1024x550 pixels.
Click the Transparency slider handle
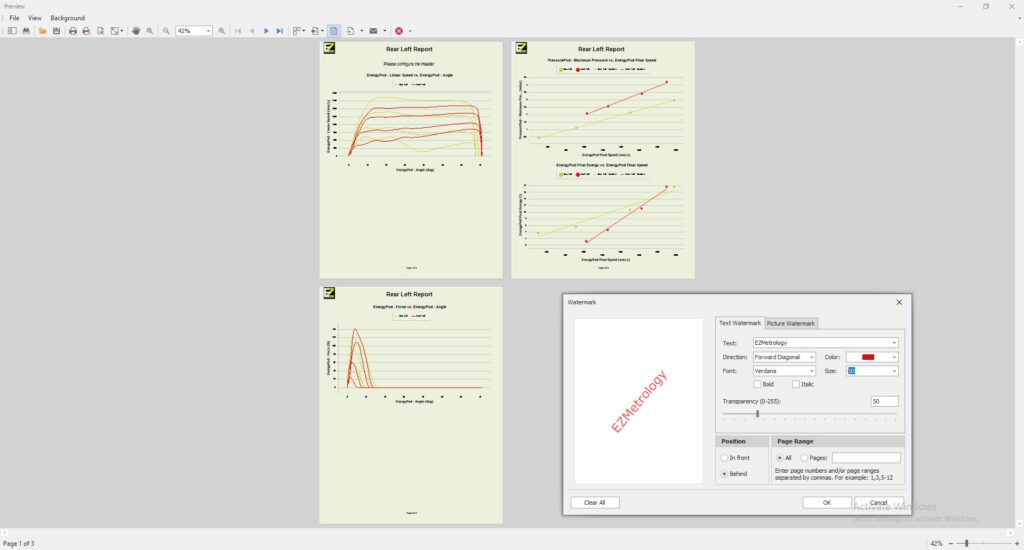pyautogui.click(x=757, y=413)
